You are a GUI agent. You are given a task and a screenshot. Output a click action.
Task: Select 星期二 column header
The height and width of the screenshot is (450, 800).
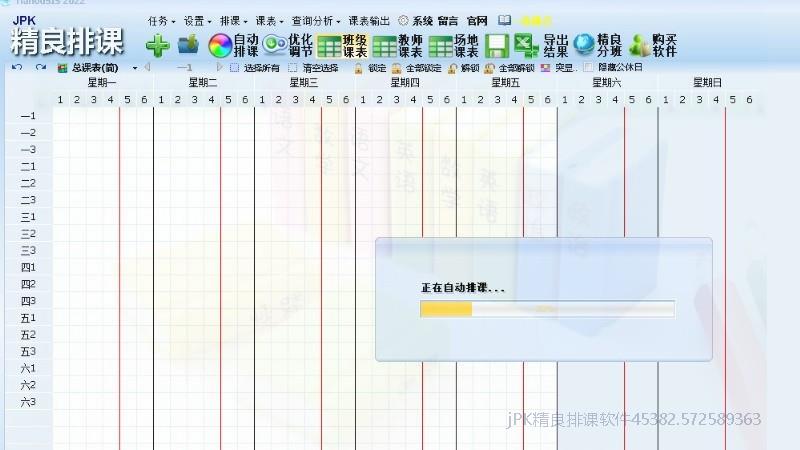coord(203,82)
